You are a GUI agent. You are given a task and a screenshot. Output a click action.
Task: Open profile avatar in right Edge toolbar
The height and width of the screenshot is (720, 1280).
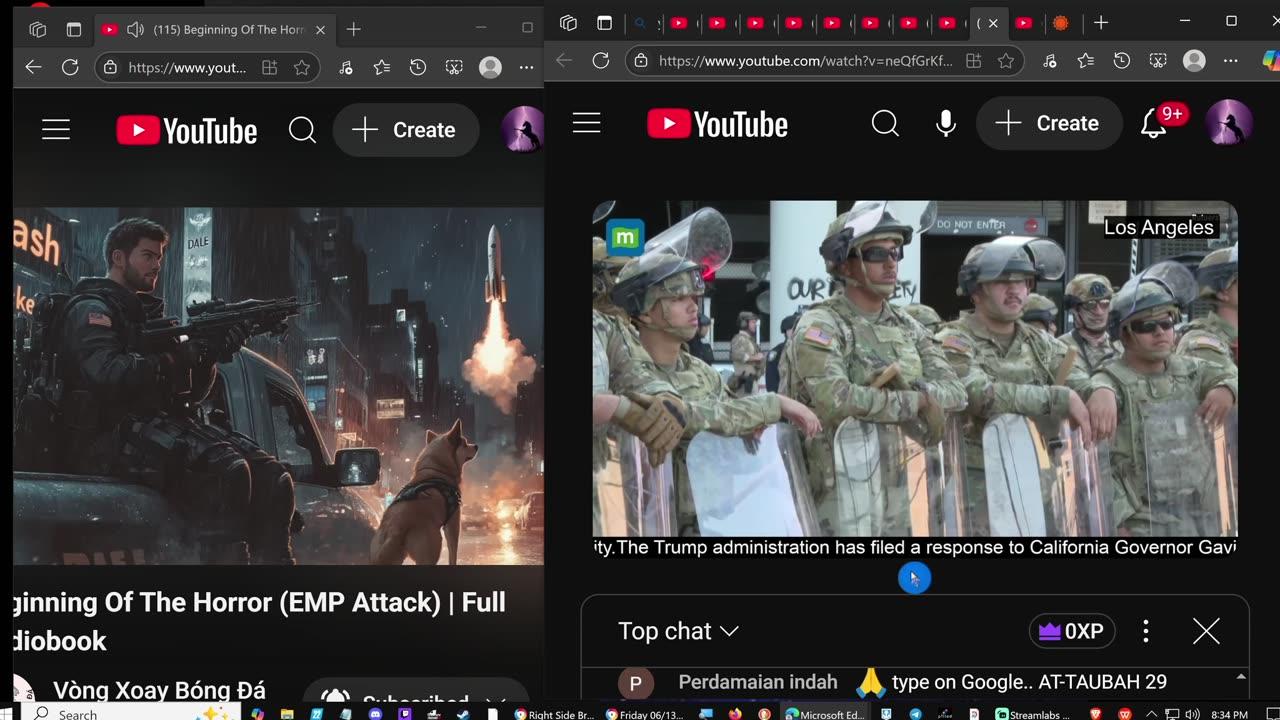[1194, 61]
